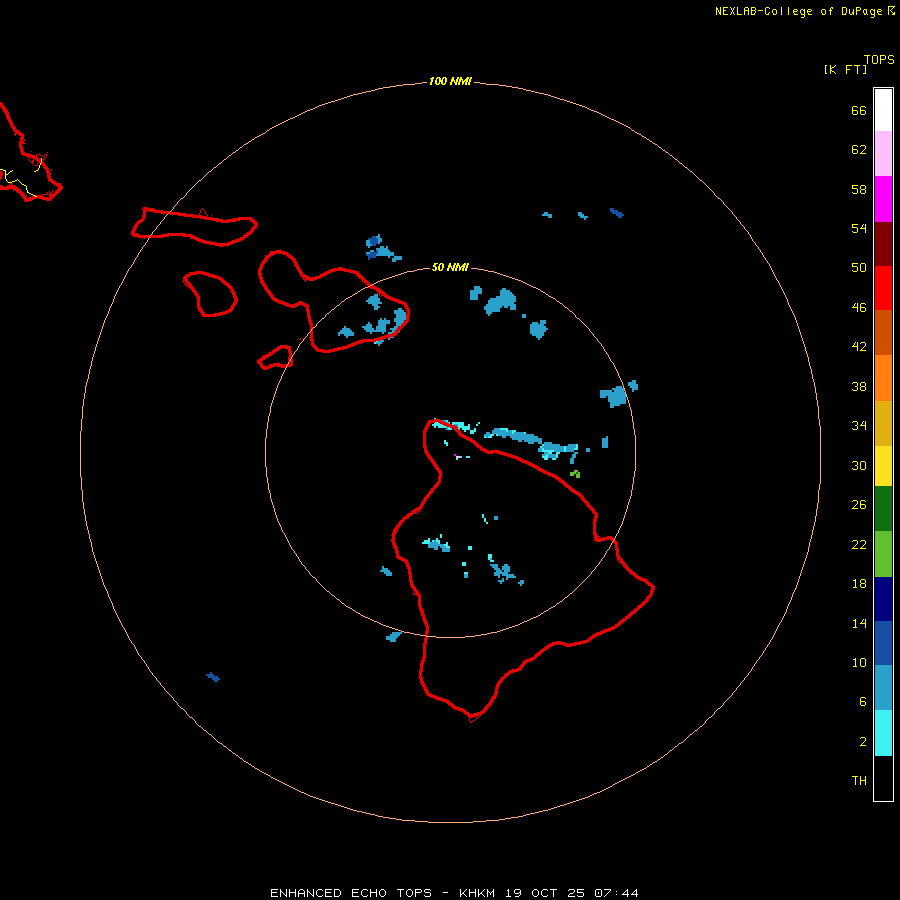
Task: Click the TH threshold label
Action: pos(859,781)
